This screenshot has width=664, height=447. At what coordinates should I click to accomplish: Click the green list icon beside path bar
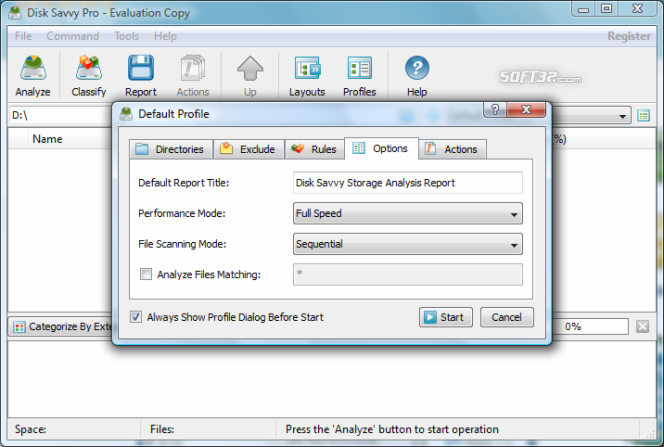[x=643, y=116]
